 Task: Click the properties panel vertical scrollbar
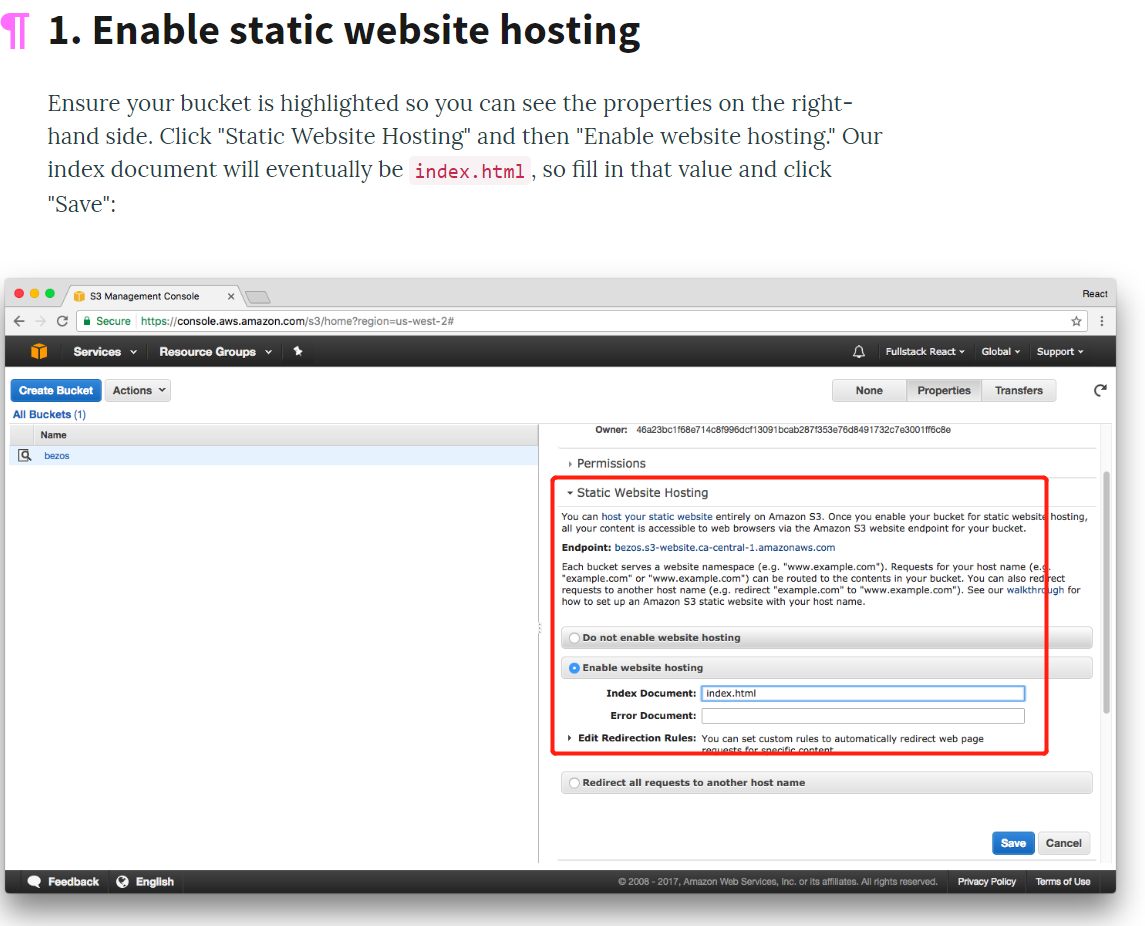(x=1106, y=592)
